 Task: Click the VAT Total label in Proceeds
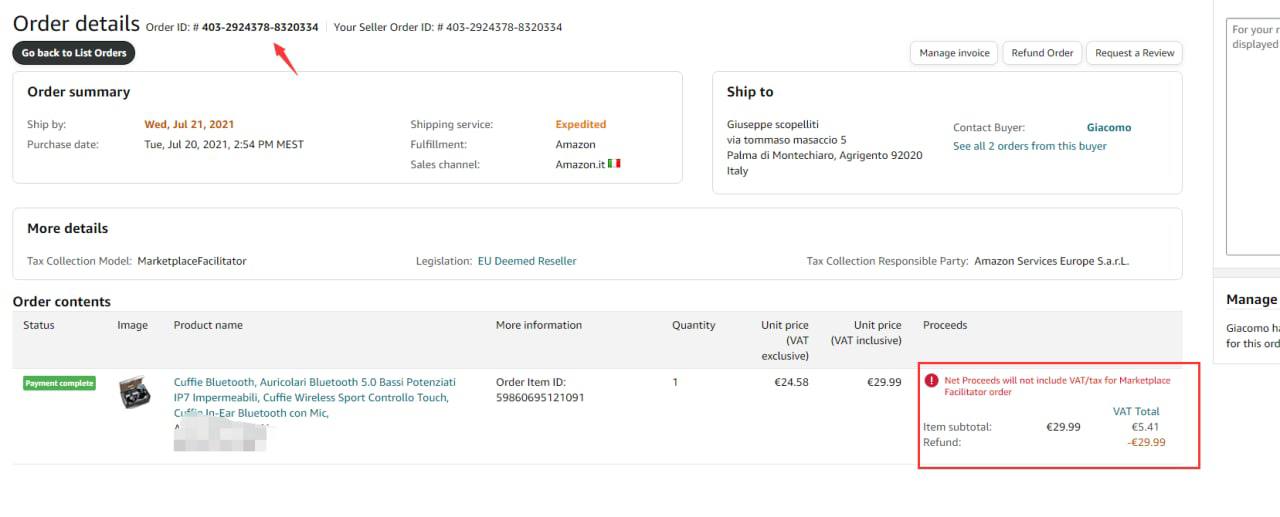click(1136, 411)
